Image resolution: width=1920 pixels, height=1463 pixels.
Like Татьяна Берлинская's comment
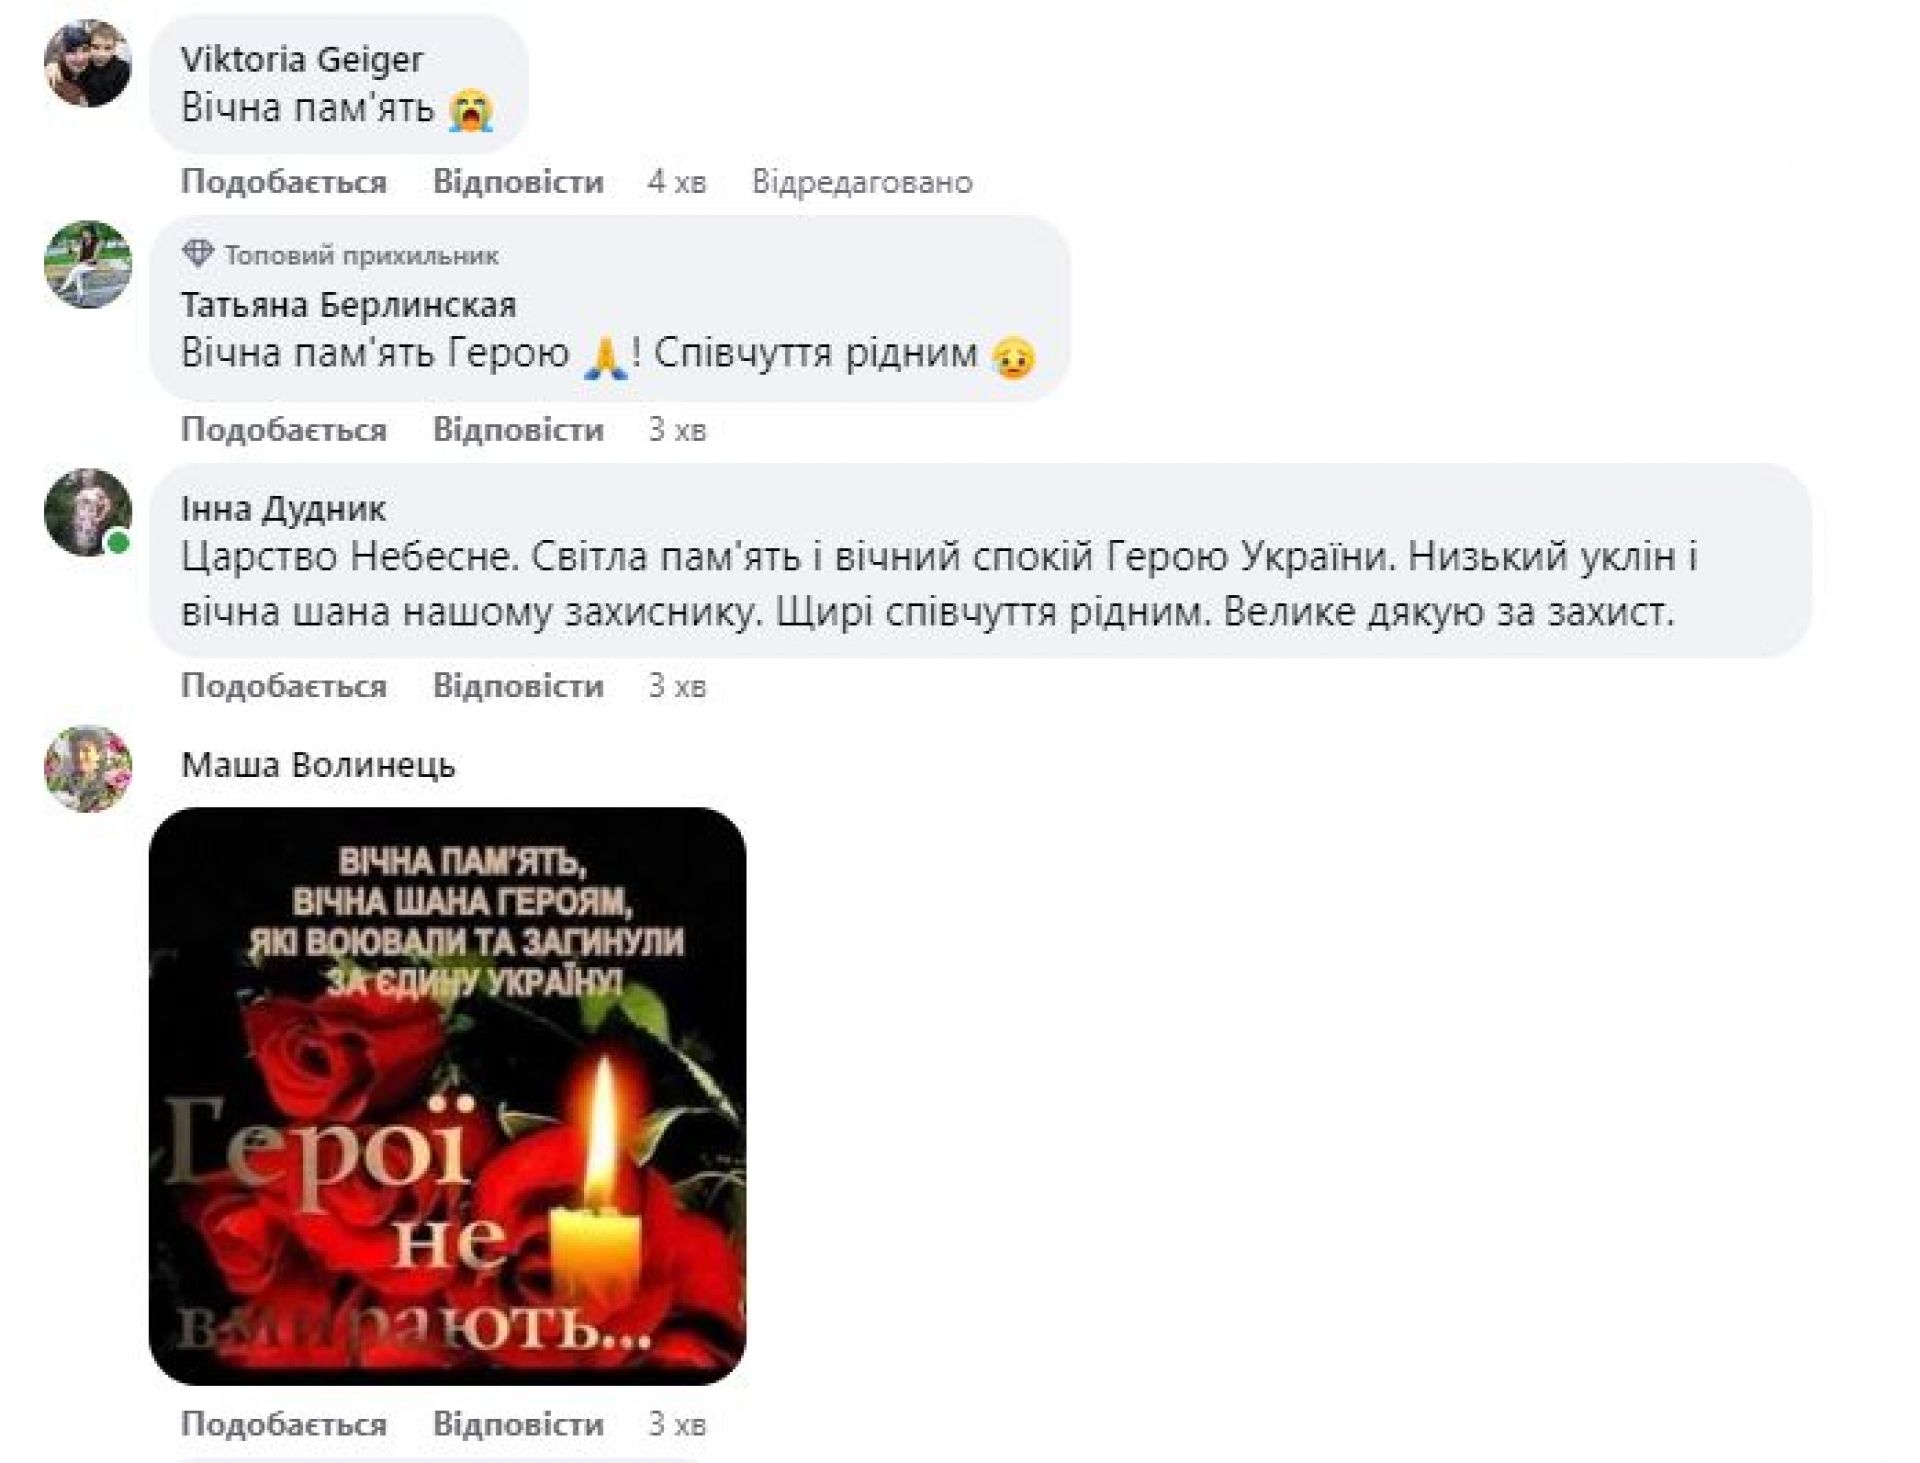tap(284, 430)
